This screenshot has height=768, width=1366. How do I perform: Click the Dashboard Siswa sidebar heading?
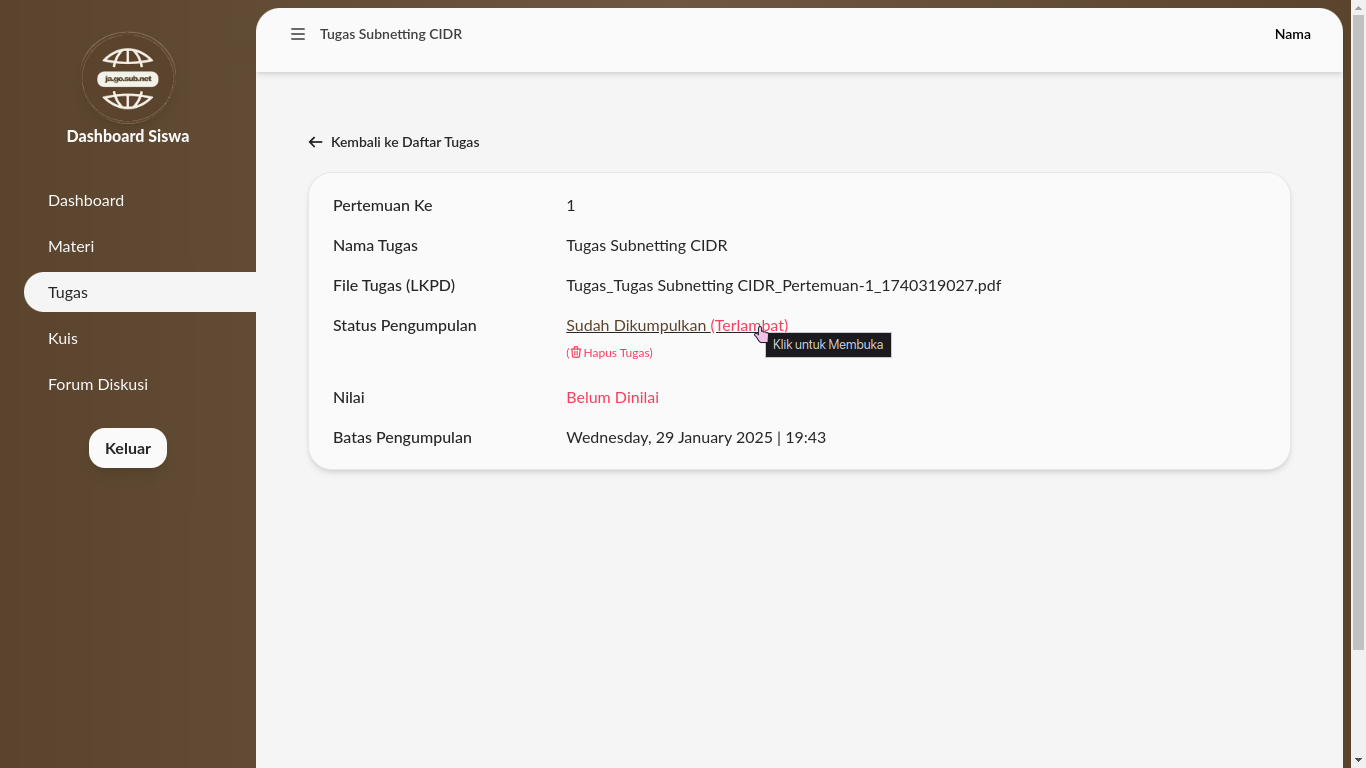coord(128,136)
